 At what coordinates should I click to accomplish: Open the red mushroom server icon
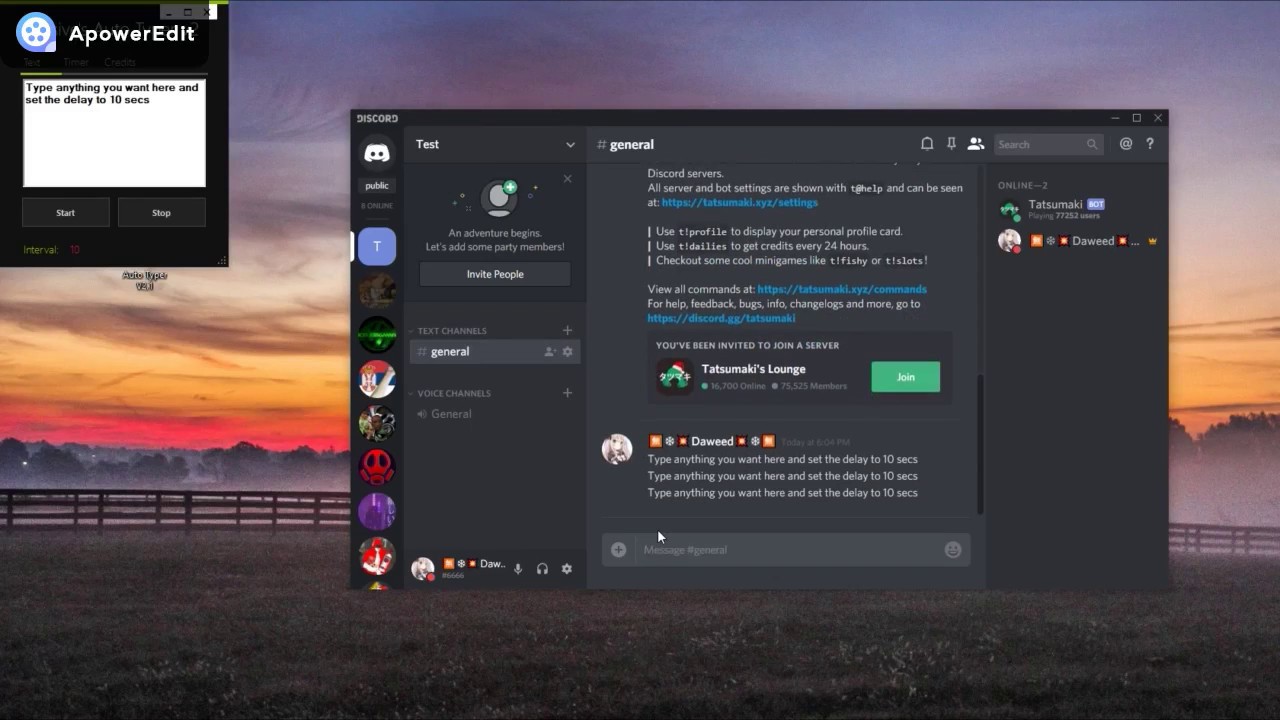coord(377,467)
